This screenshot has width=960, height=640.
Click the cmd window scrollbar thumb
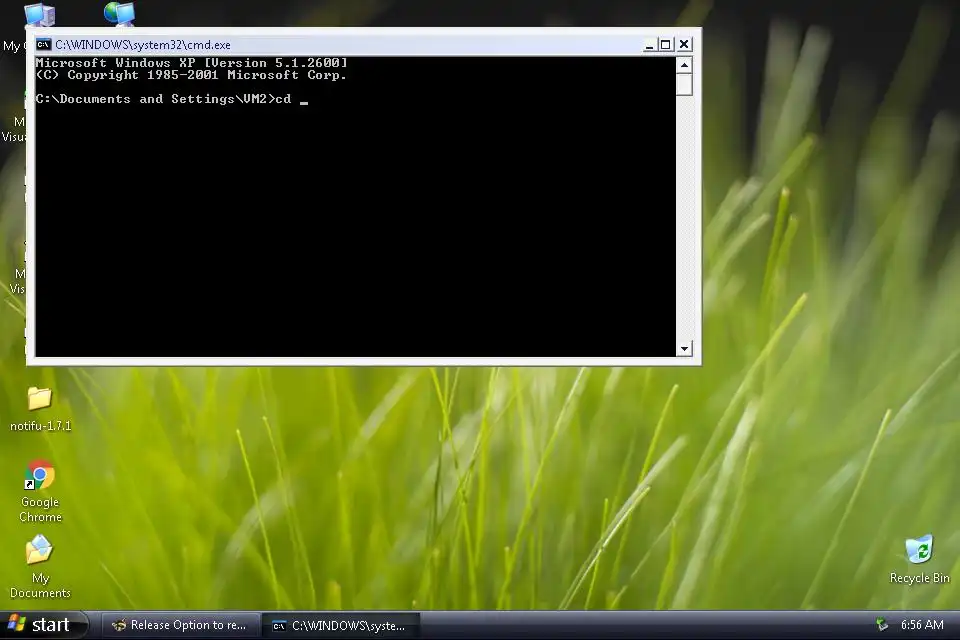684,85
